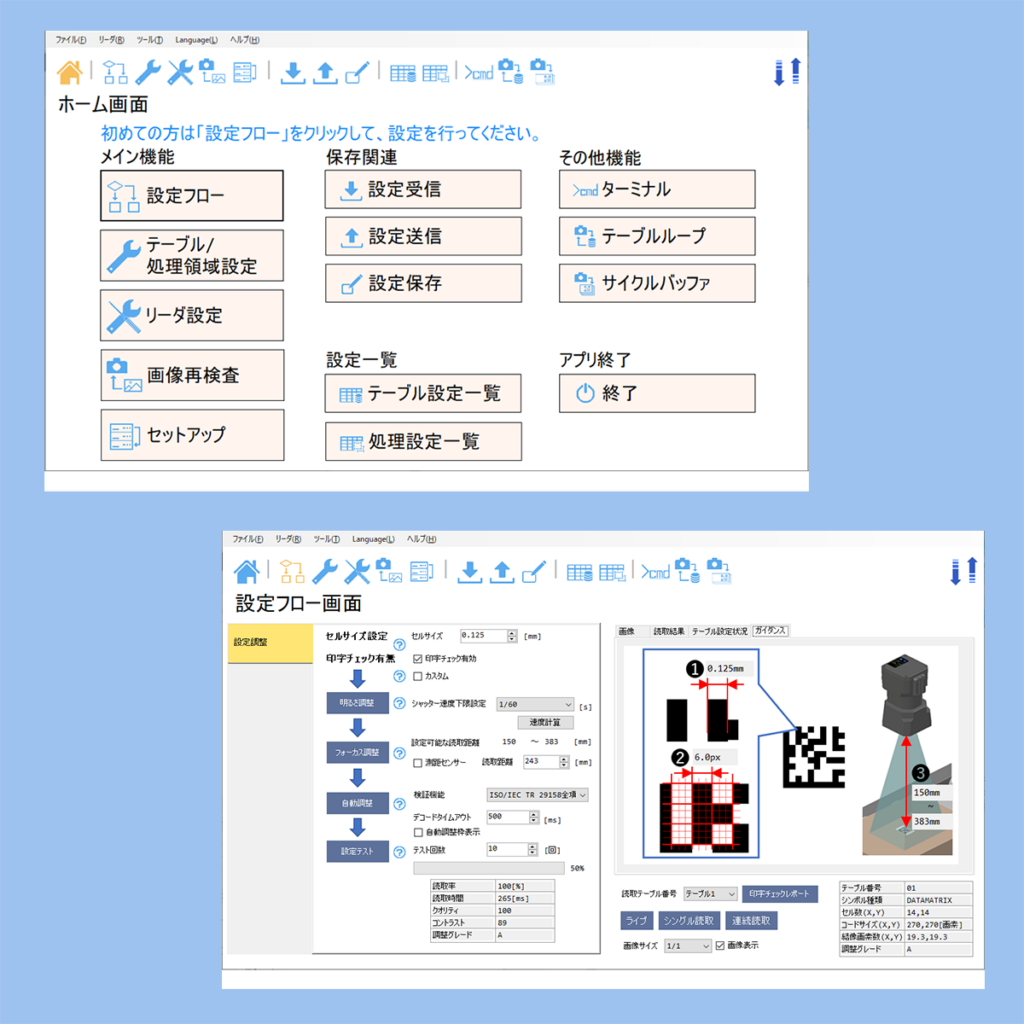
Task: Click help icon next to 明るさ調整
Action: [399, 703]
